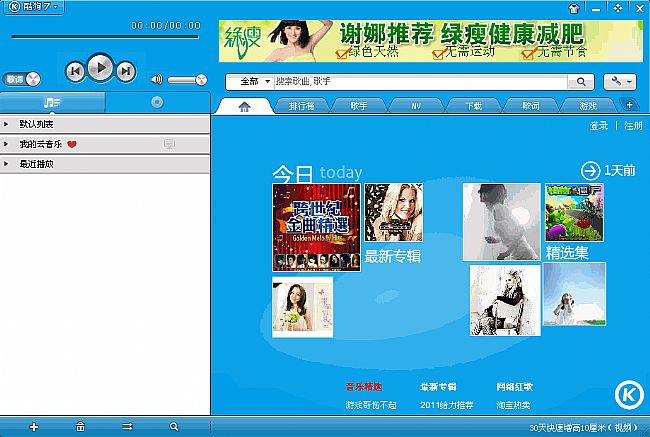The width and height of the screenshot is (650, 437).
Task: Open the 游戏 tab
Action: coord(588,106)
